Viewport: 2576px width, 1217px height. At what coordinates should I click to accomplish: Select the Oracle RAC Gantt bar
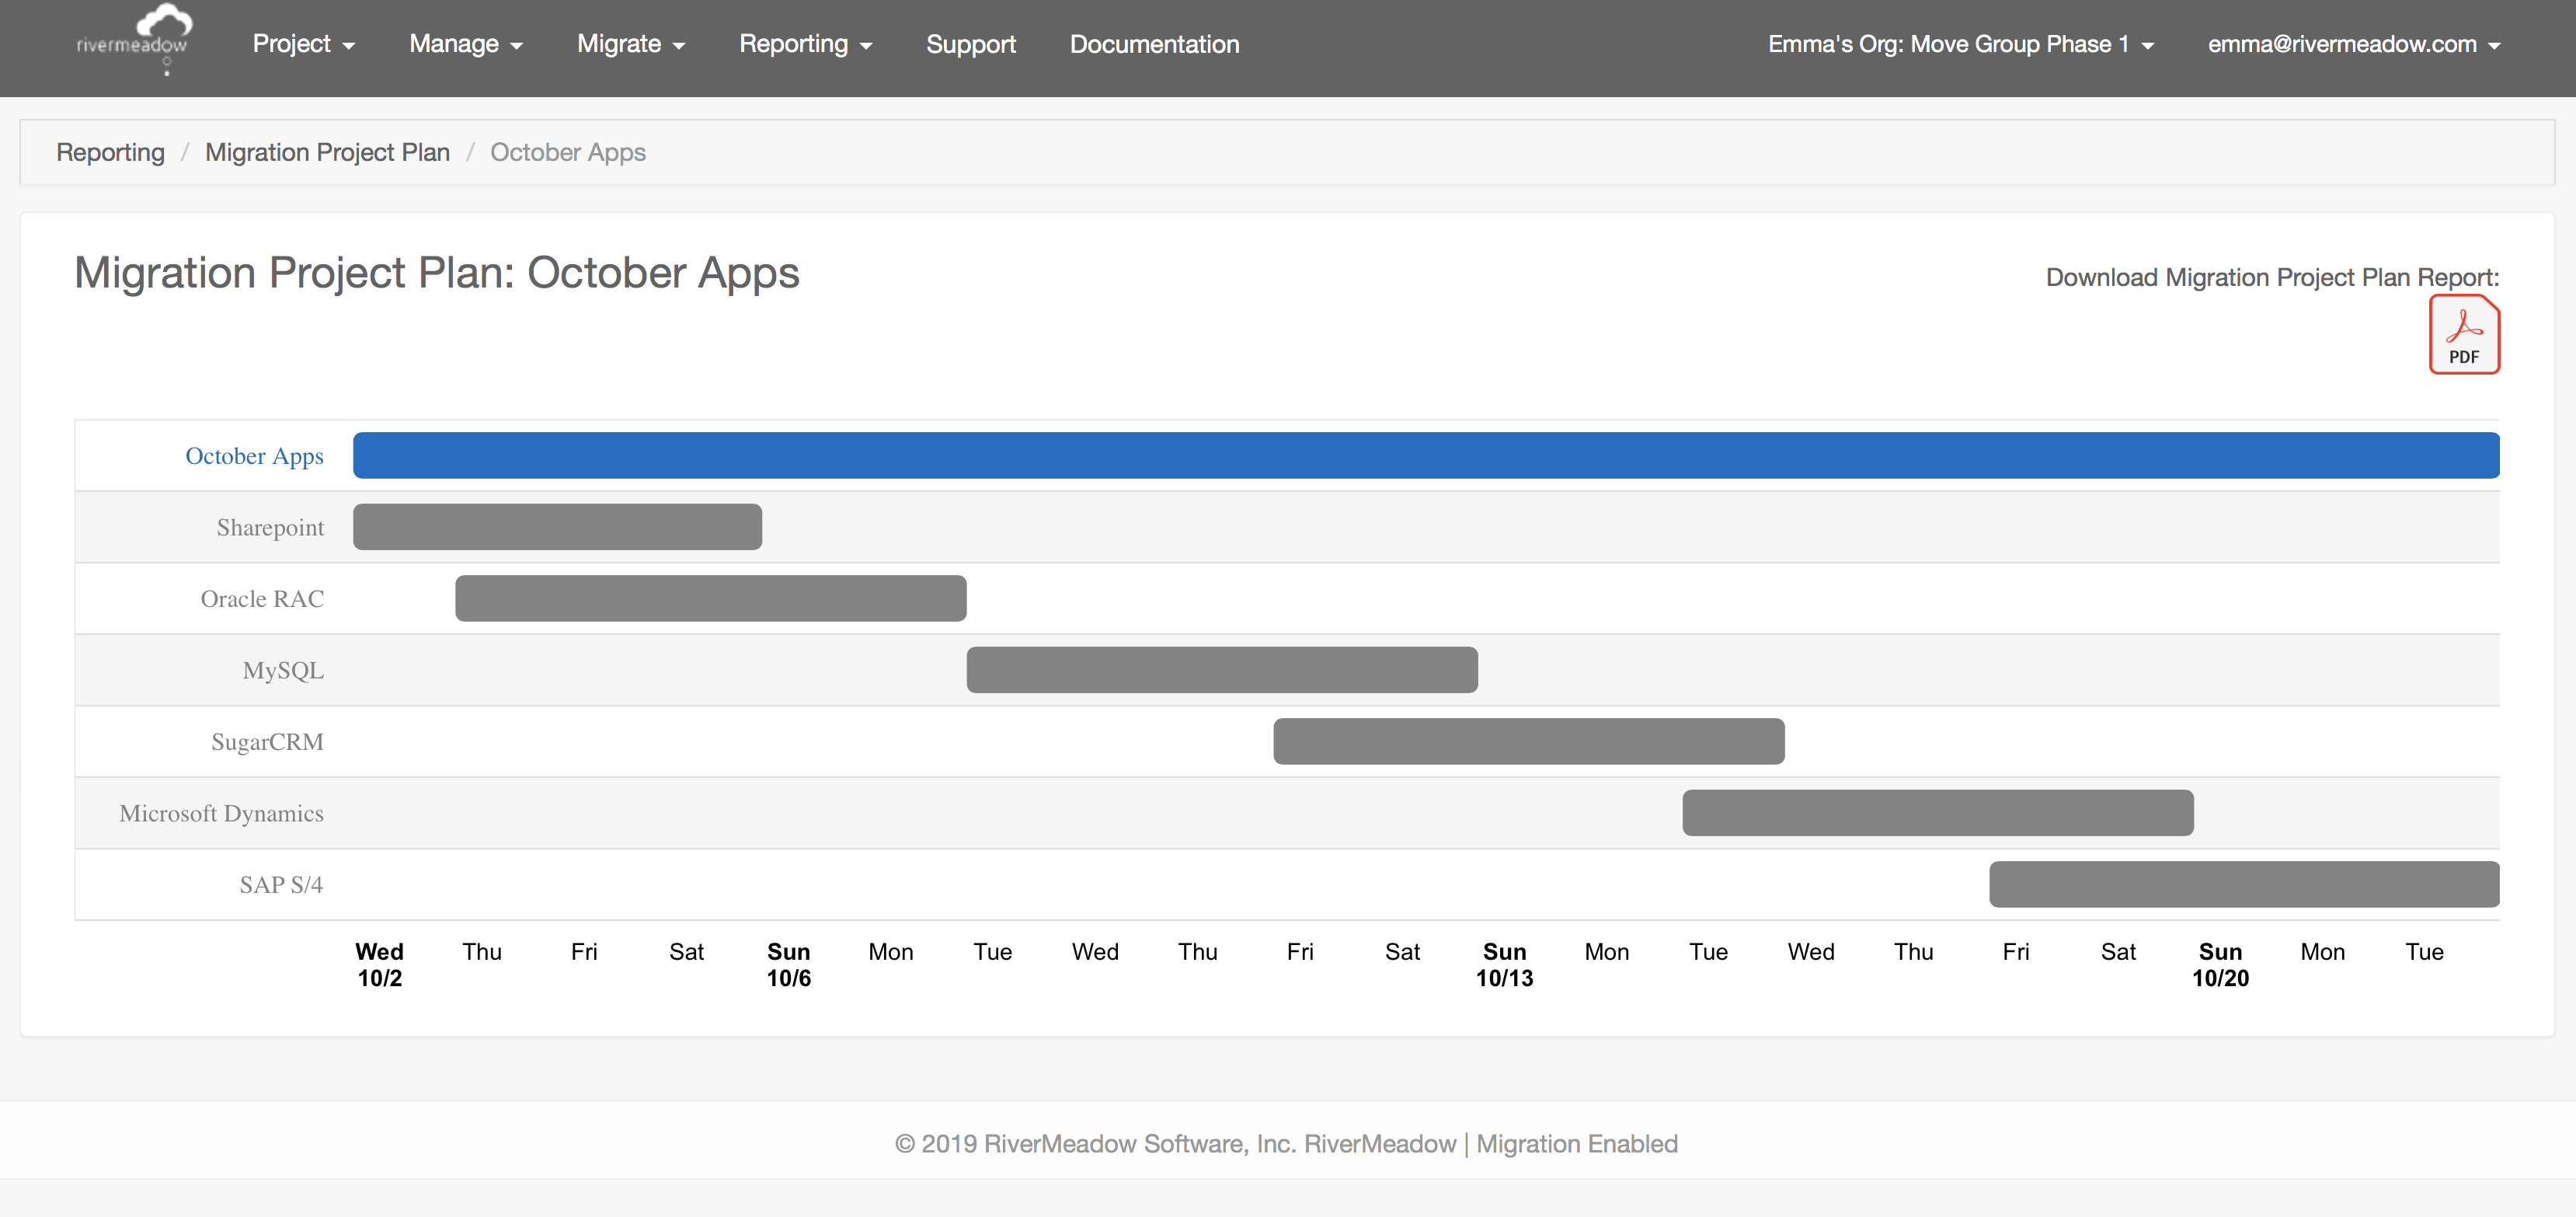coord(710,598)
